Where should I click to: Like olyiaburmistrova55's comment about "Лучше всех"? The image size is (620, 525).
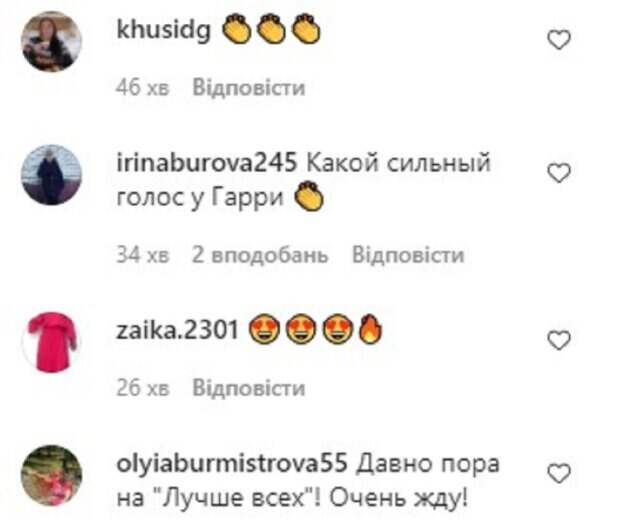(x=559, y=473)
